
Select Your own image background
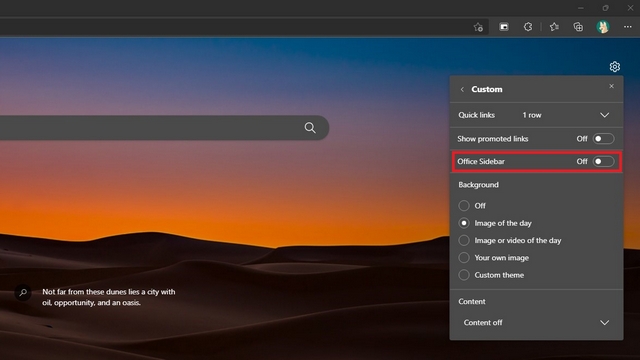tap(464, 258)
